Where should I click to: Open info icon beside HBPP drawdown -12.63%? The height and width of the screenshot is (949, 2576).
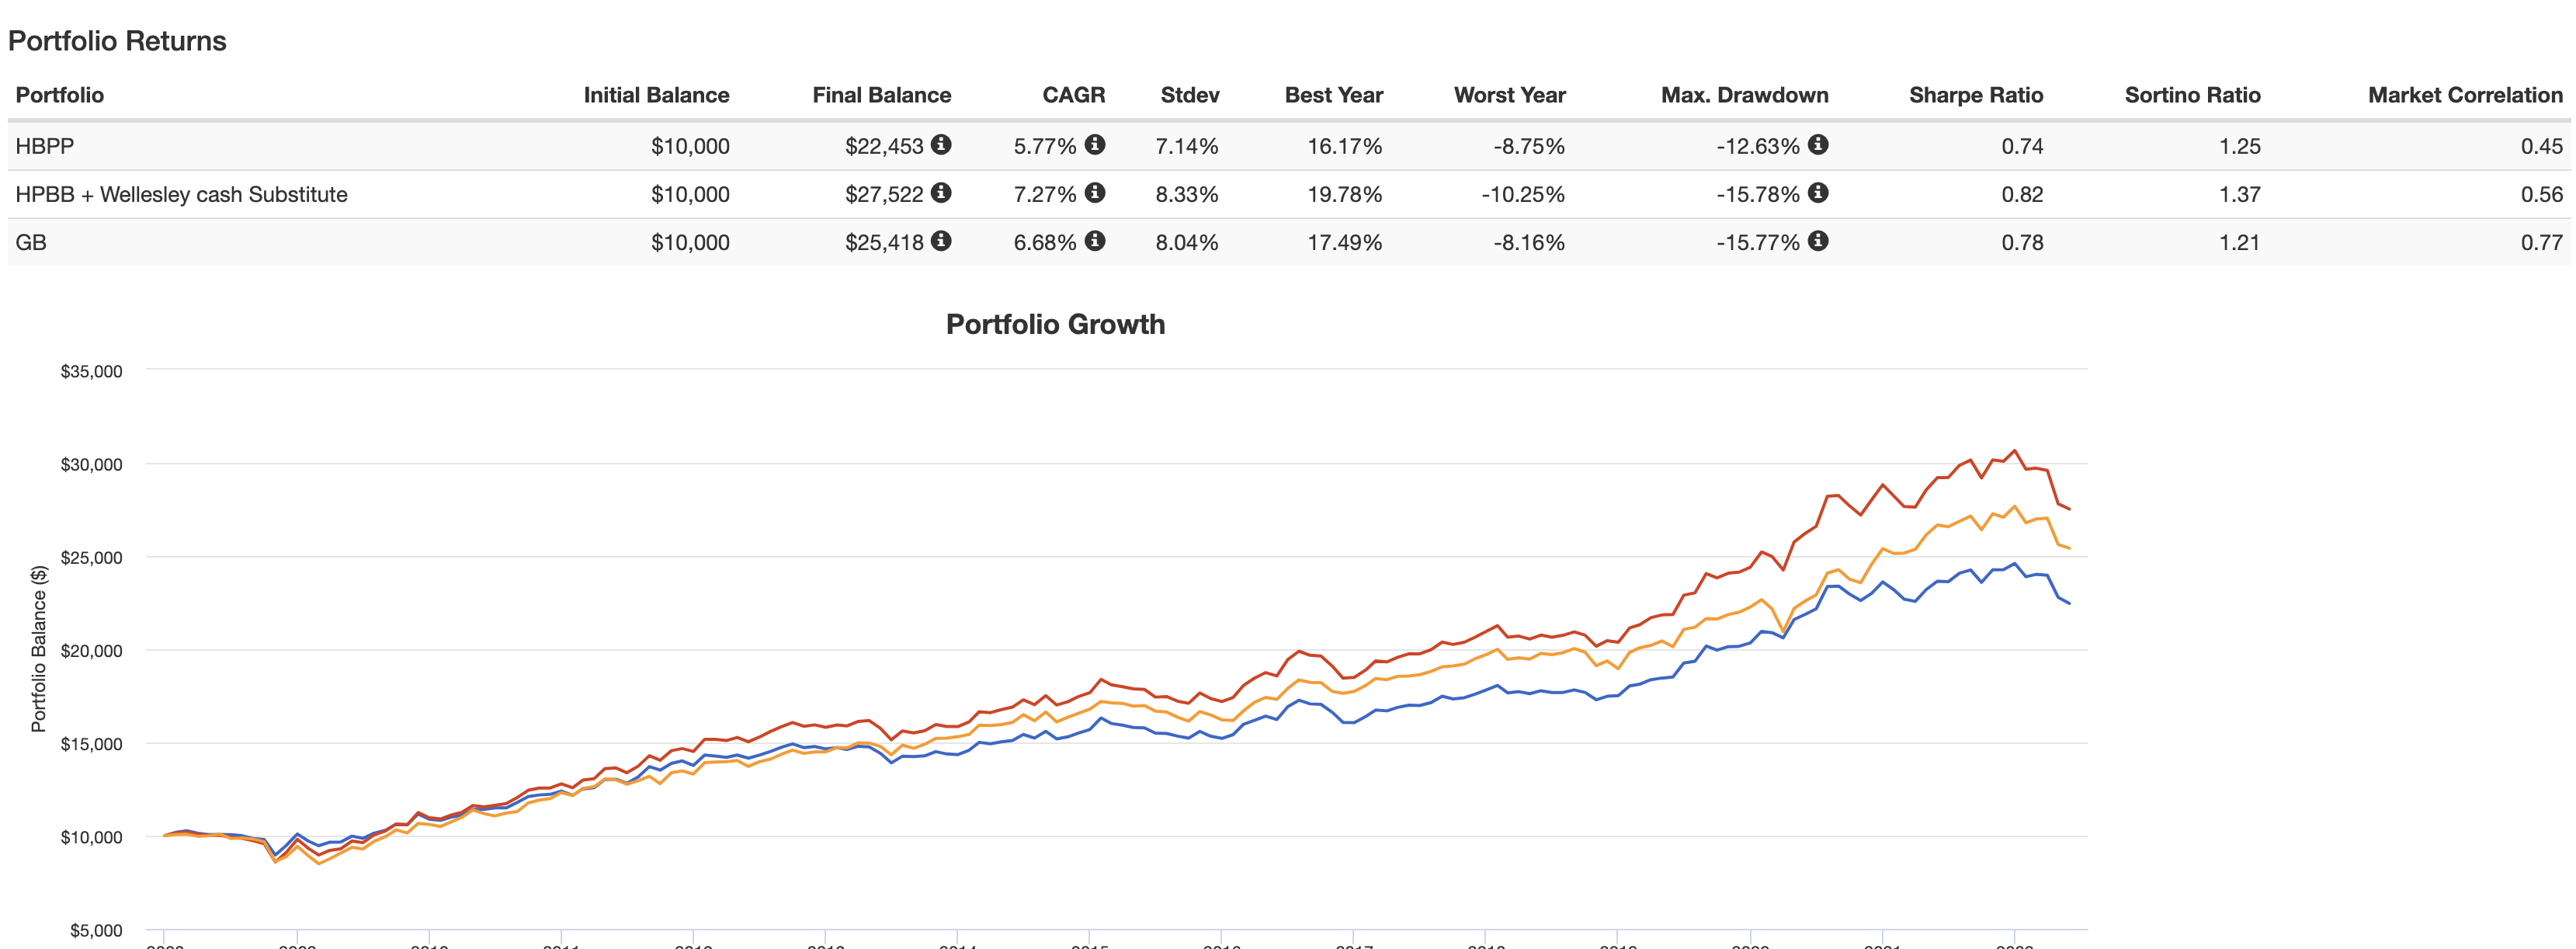click(x=1818, y=145)
